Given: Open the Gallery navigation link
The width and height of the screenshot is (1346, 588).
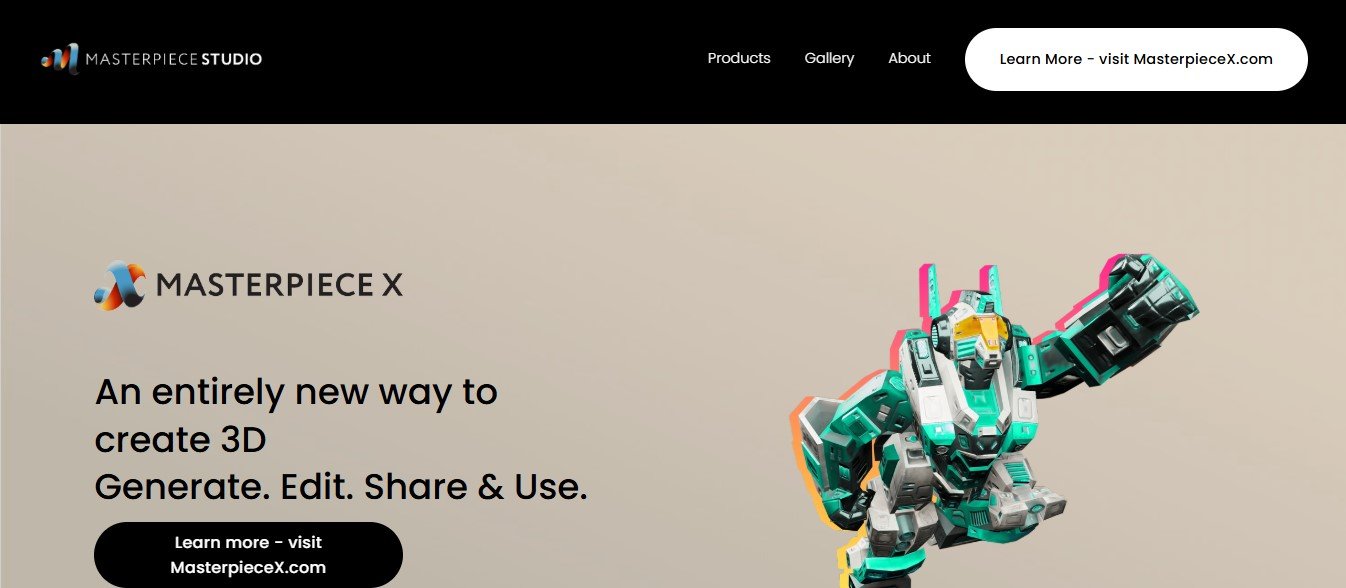Looking at the screenshot, I should click(829, 58).
